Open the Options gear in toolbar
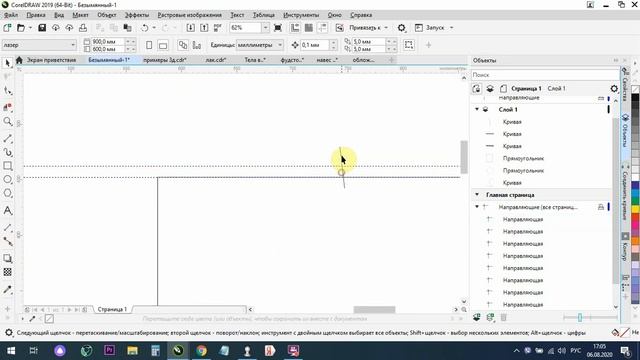The image size is (640, 360). (x=402, y=28)
